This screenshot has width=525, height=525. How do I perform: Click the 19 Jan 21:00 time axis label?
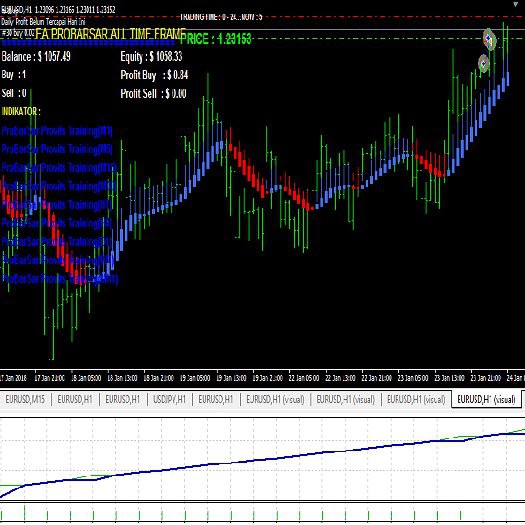pyautogui.click(x=268, y=378)
